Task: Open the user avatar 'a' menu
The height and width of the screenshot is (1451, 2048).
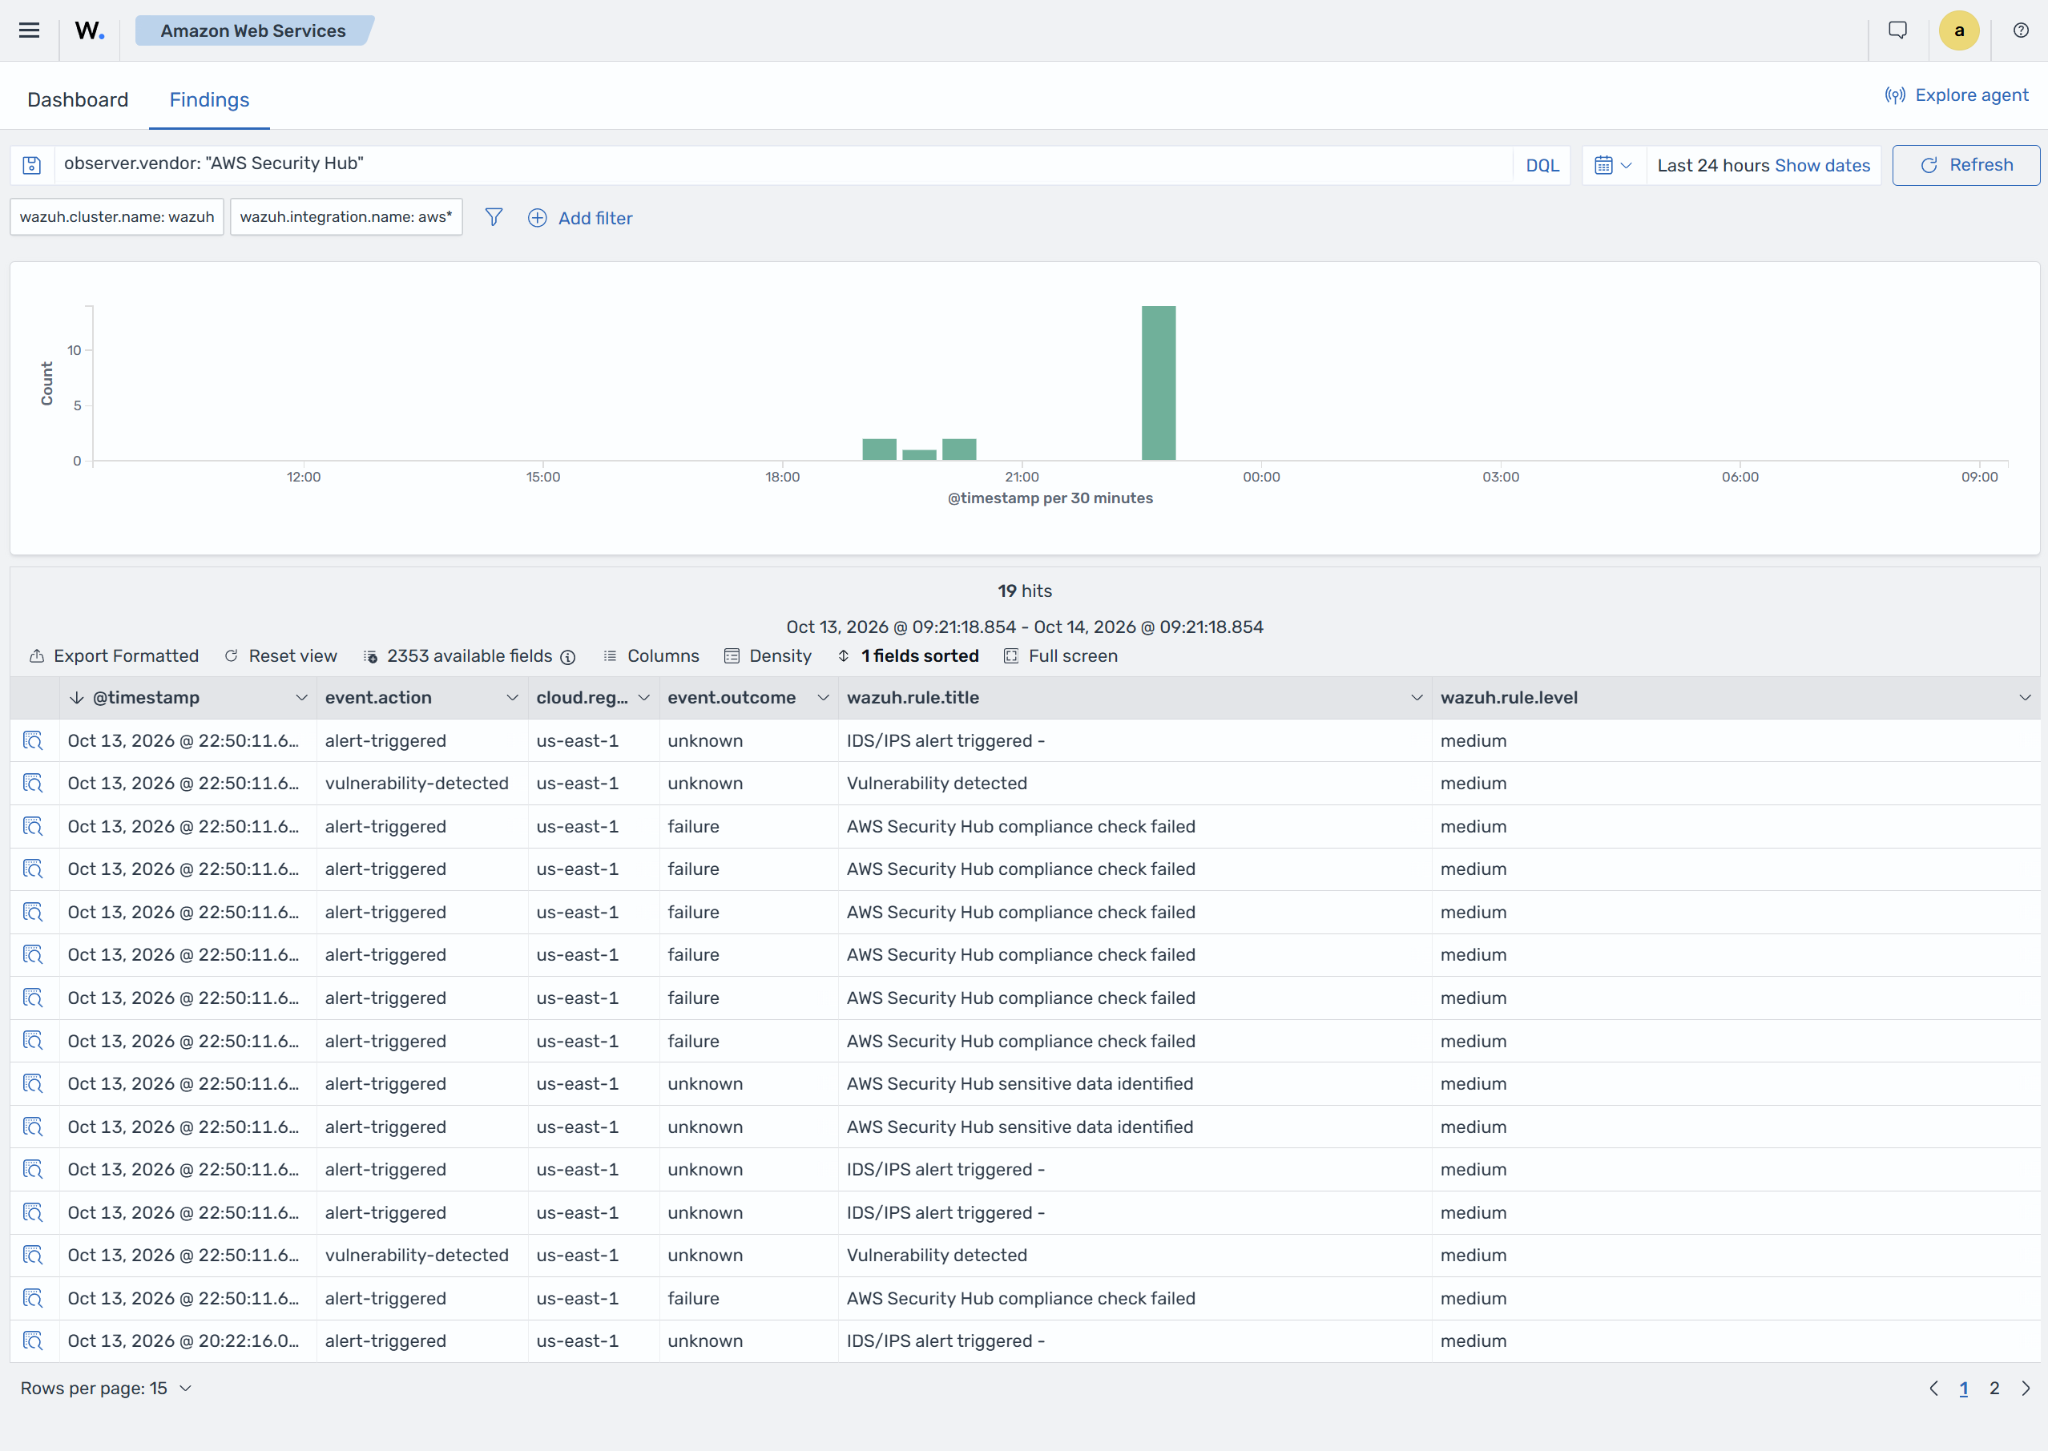Action: [x=1959, y=30]
